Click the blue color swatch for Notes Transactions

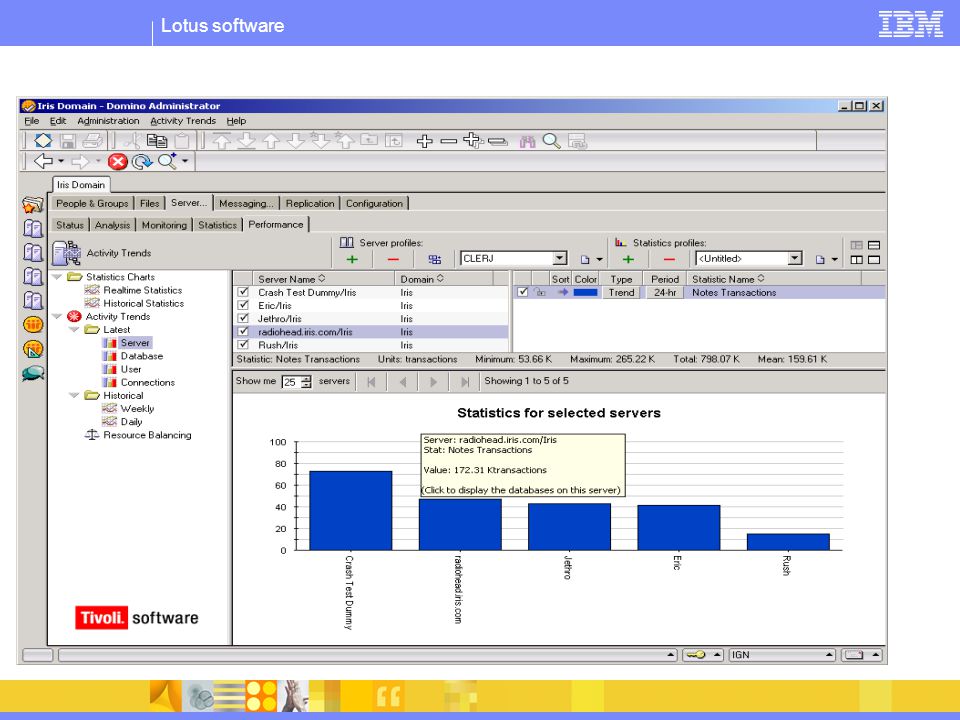click(585, 292)
